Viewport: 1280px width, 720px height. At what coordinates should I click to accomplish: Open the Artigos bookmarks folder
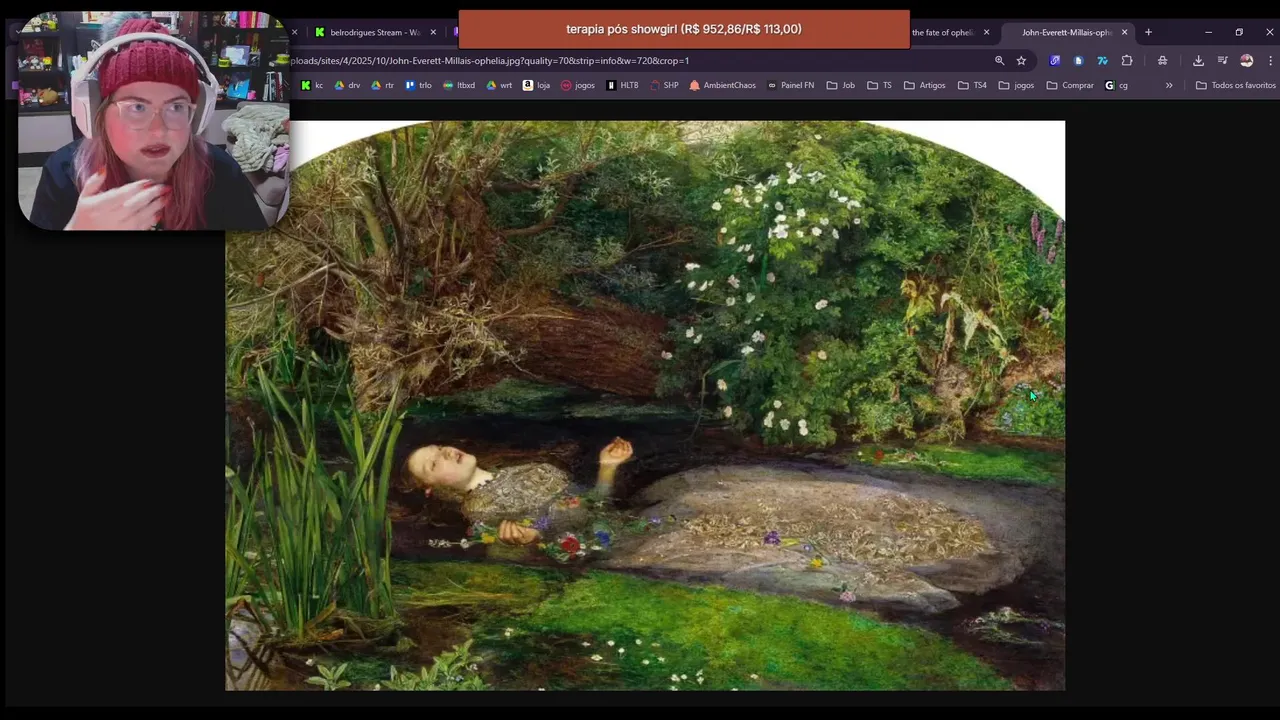point(924,86)
